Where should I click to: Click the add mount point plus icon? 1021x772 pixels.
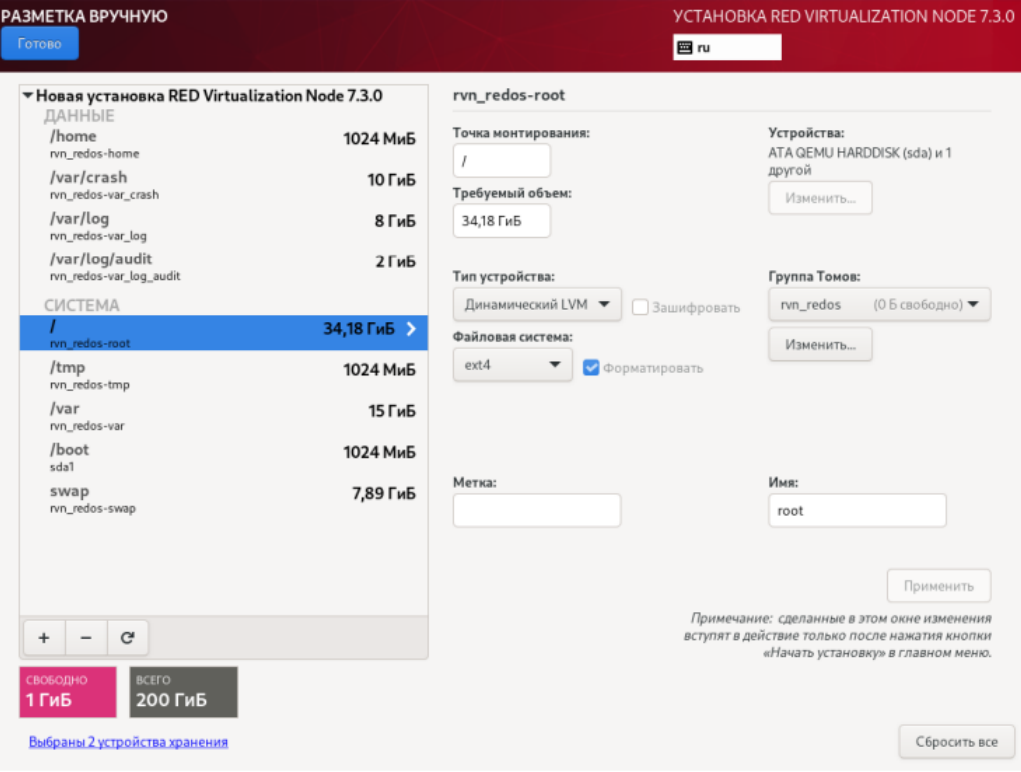coord(44,638)
